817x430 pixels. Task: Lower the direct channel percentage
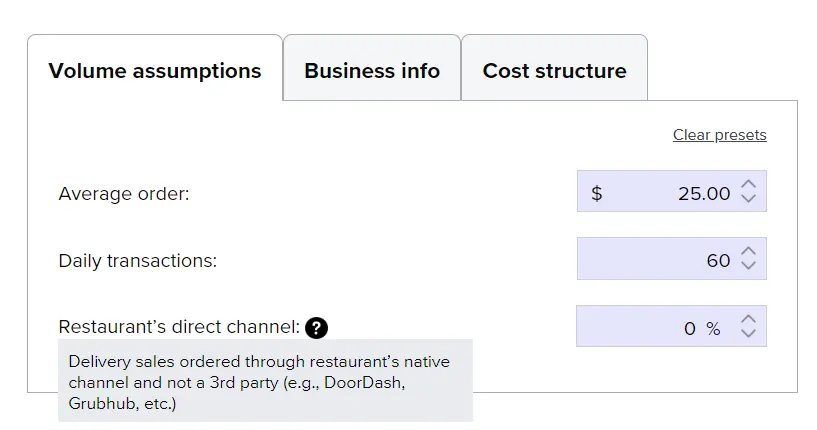pyautogui.click(x=749, y=335)
